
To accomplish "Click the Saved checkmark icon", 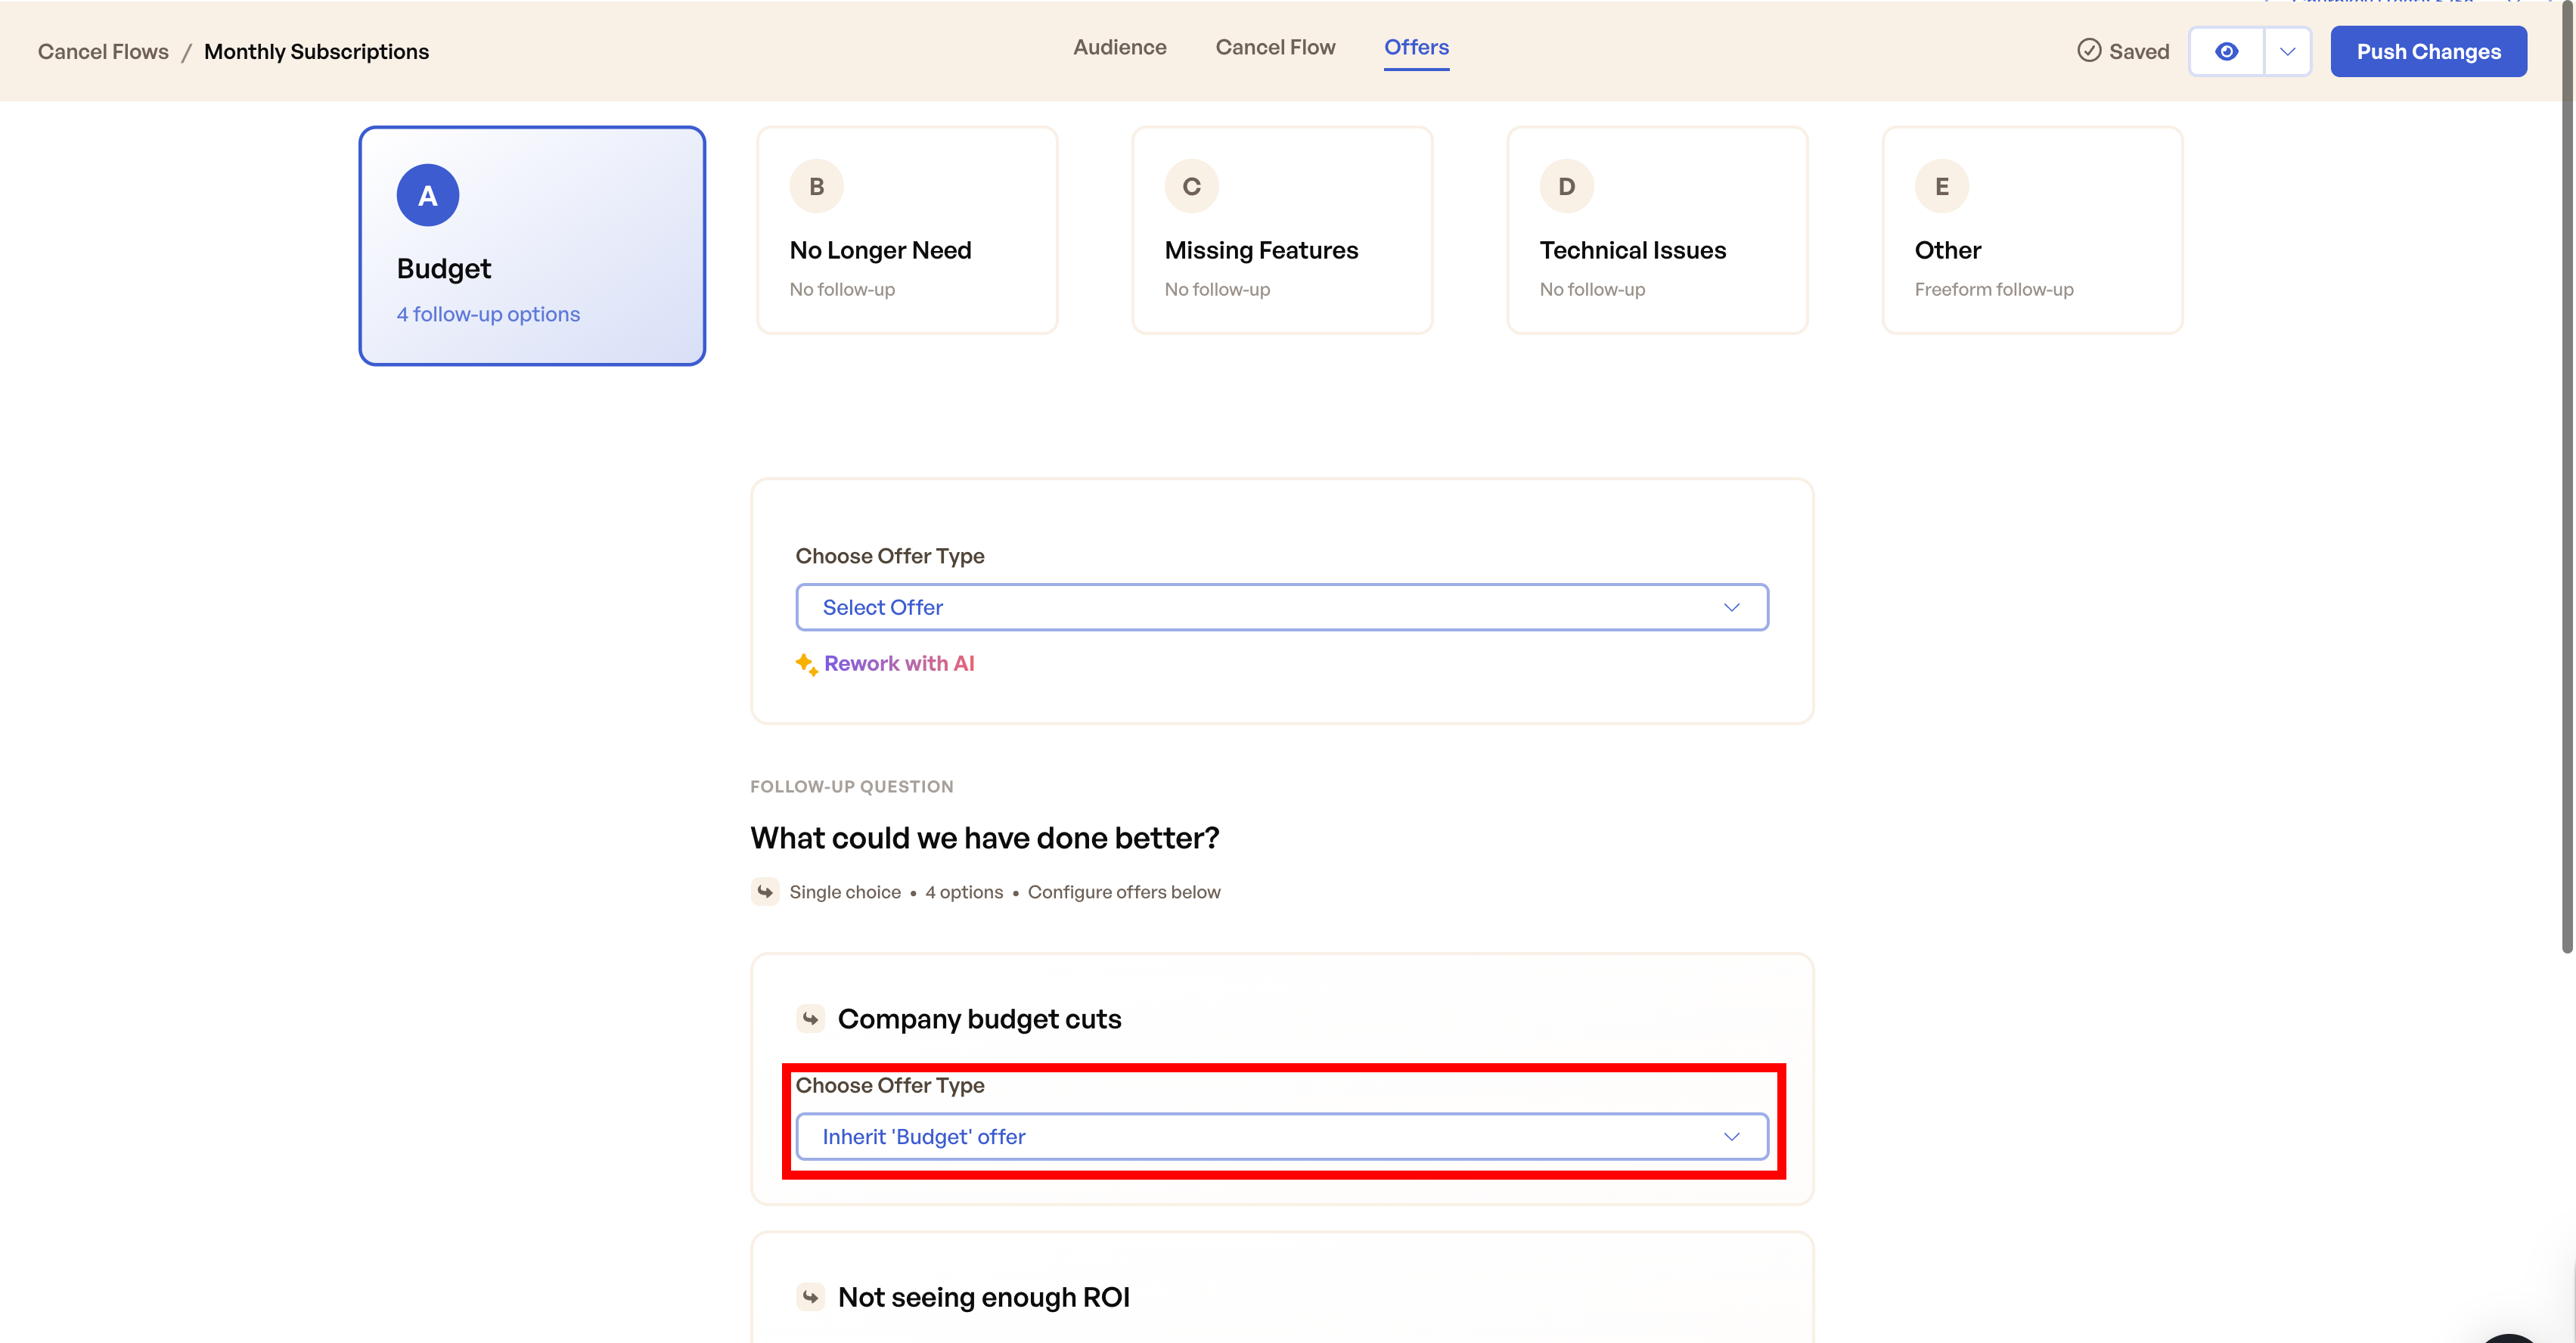I will [2089, 51].
